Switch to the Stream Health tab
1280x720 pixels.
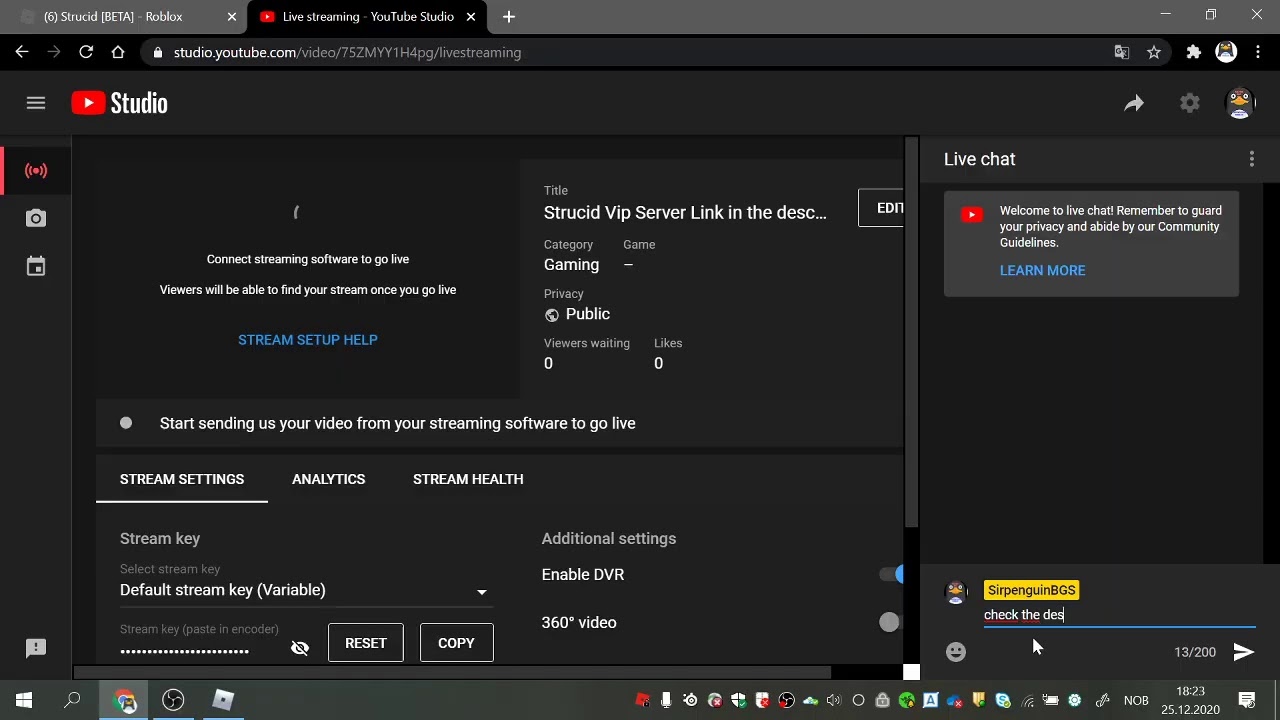tap(468, 479)
